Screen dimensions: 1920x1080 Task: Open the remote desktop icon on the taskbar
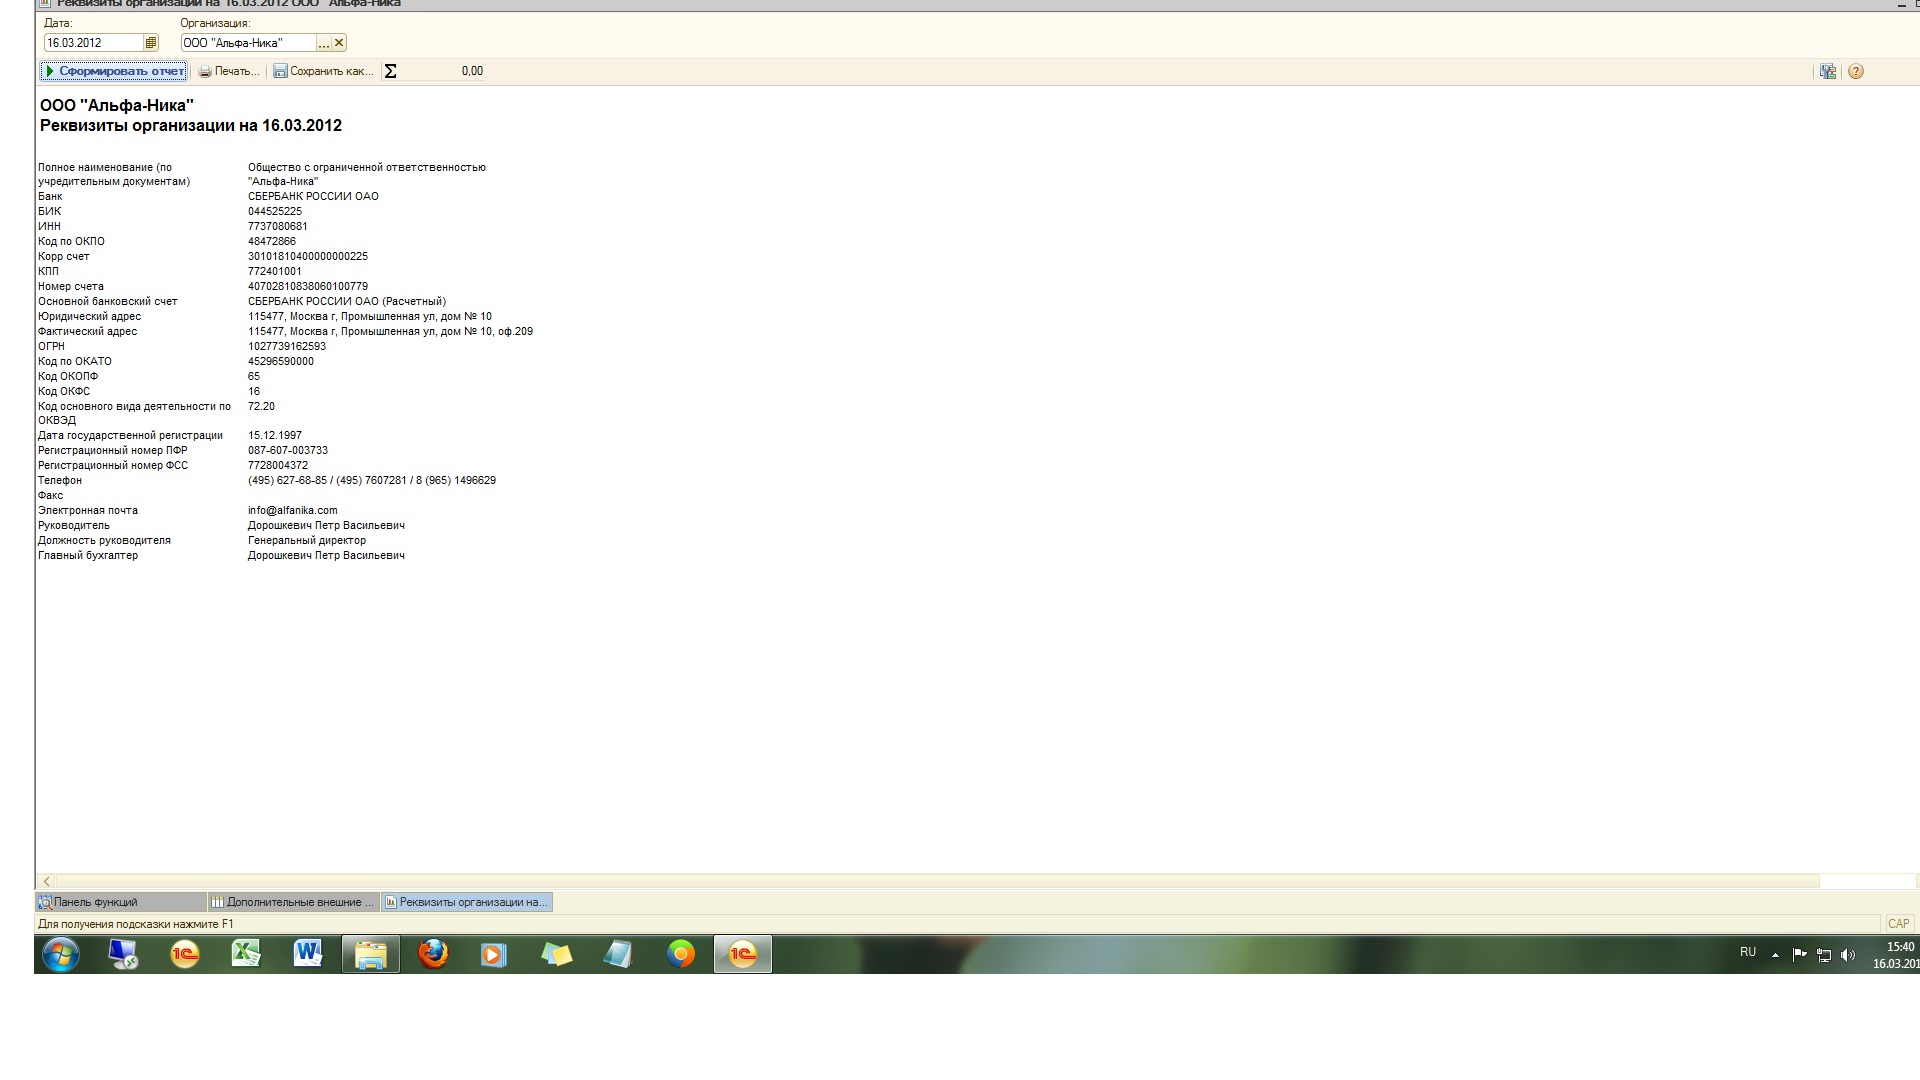click(123, 955)
